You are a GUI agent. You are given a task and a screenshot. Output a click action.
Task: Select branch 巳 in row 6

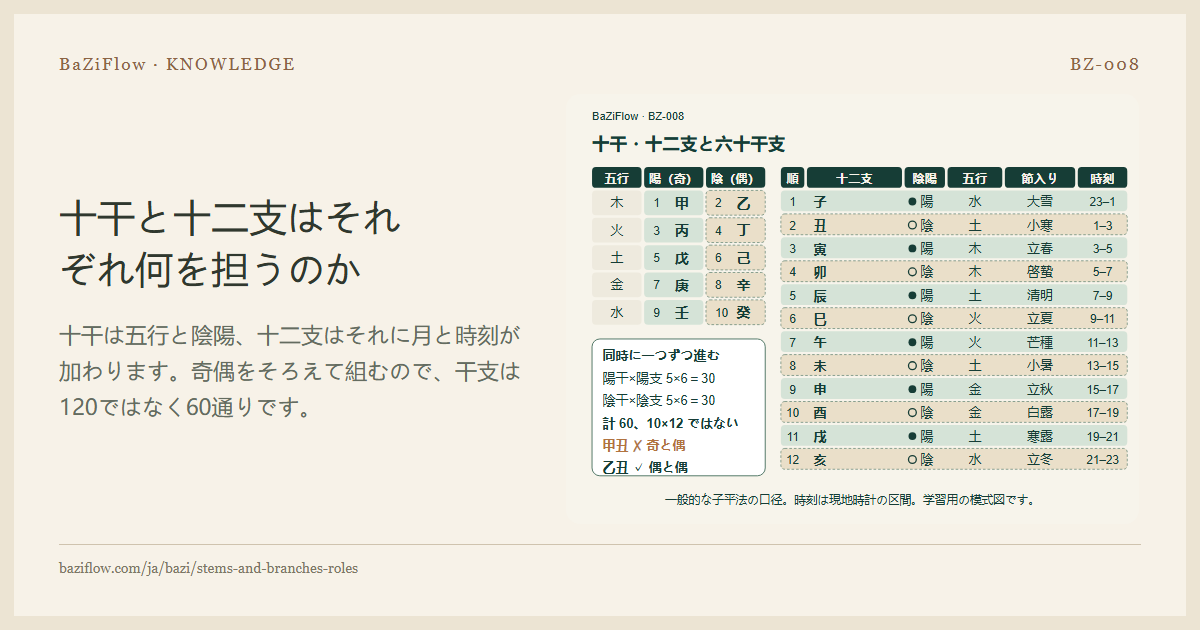820,319
